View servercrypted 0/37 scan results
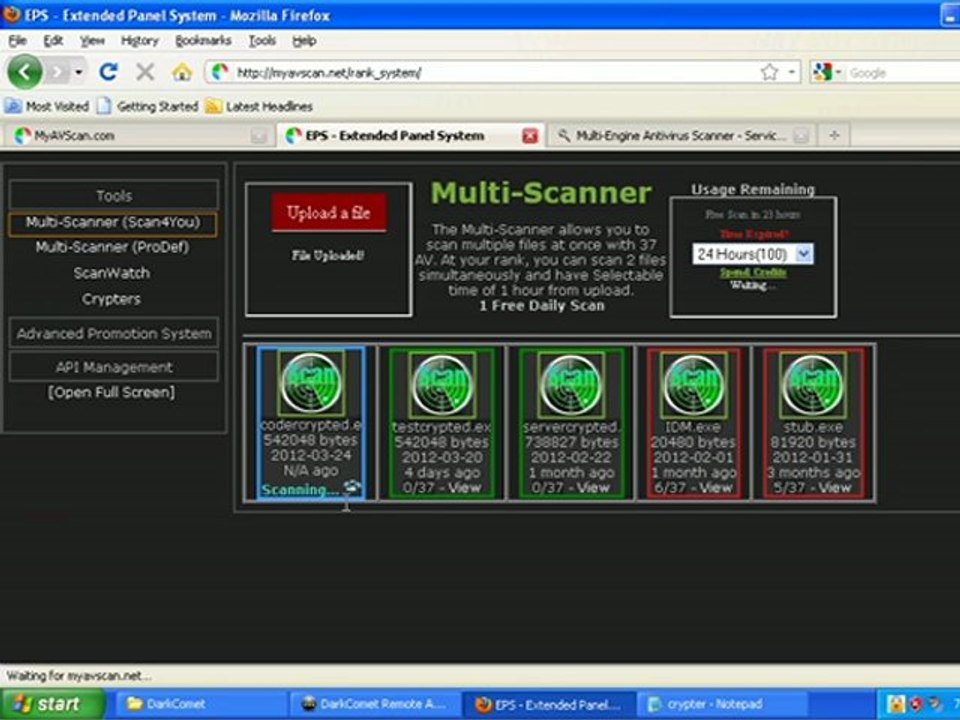 tap(593, 488)
